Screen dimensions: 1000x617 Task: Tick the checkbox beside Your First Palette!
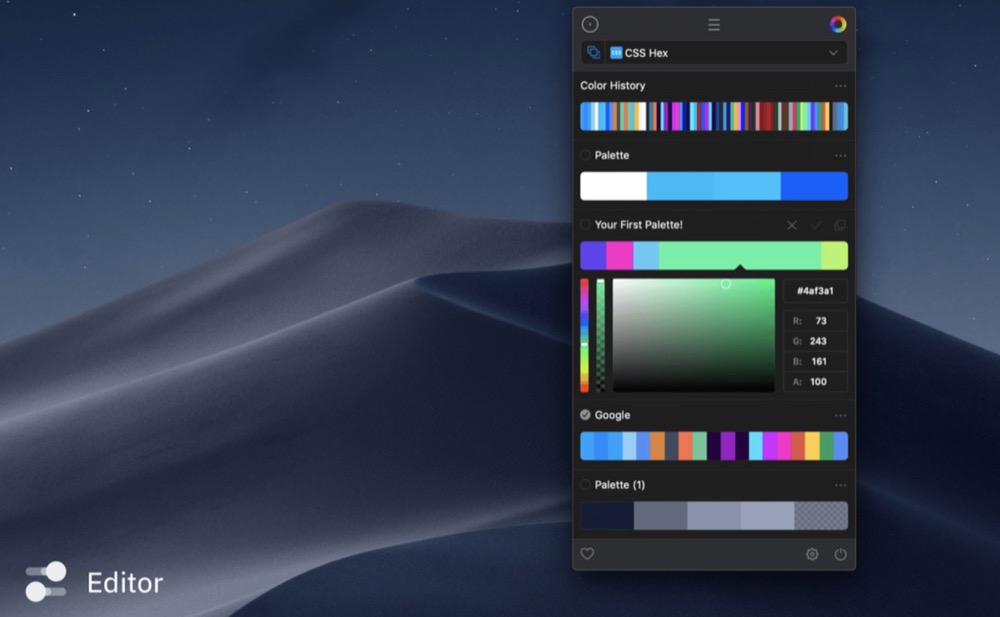pyautogui.click(x=586, y=225)
